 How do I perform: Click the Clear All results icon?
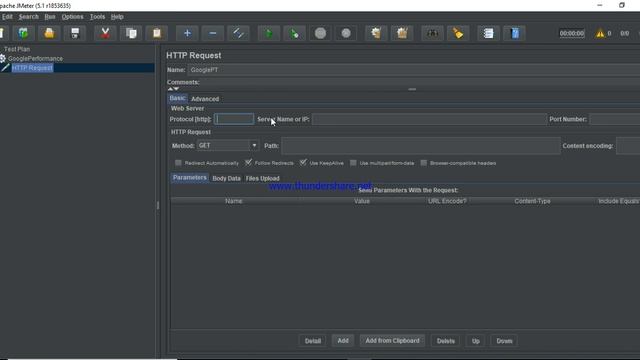pos(402,33)
